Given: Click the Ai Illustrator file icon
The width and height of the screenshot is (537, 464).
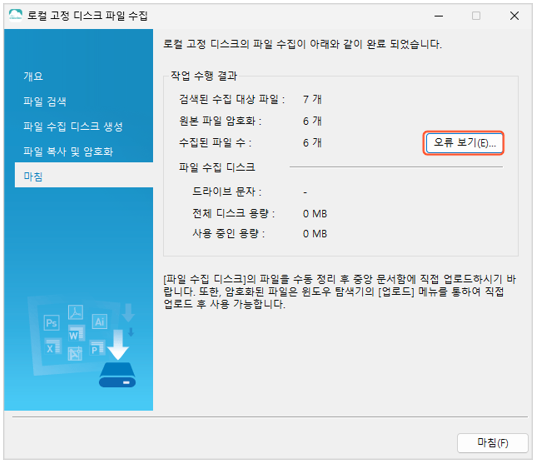Looking at the screenshot, I should (x=99, y=322).
